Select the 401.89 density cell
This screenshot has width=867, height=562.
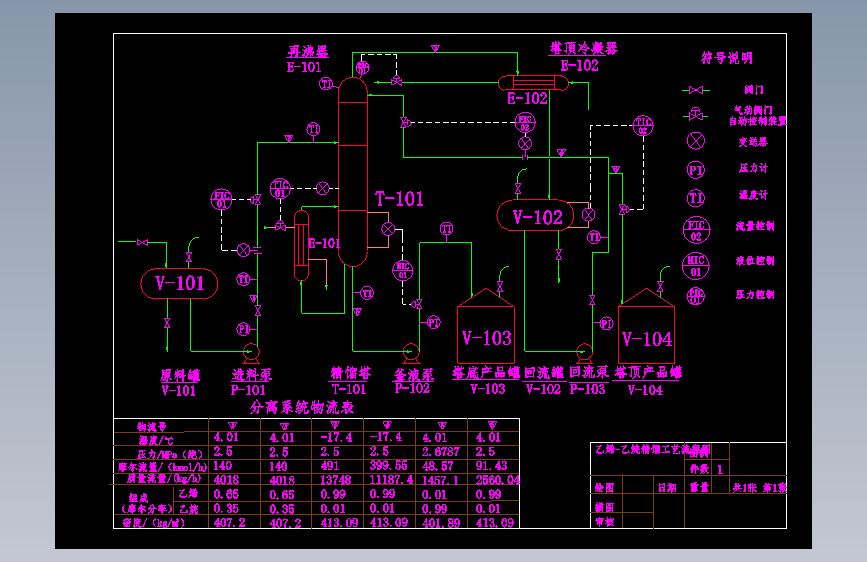(x=441, y=523)
